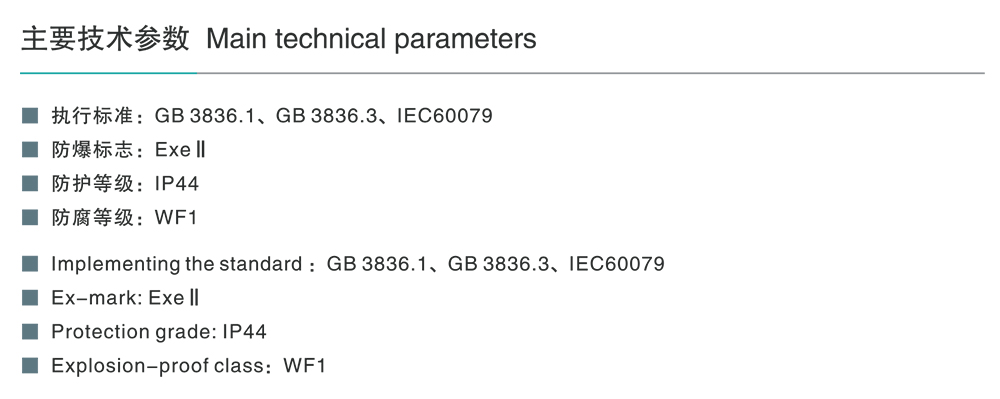
Task: Click the bullet before Protection grade
Action: coord(30,331)
